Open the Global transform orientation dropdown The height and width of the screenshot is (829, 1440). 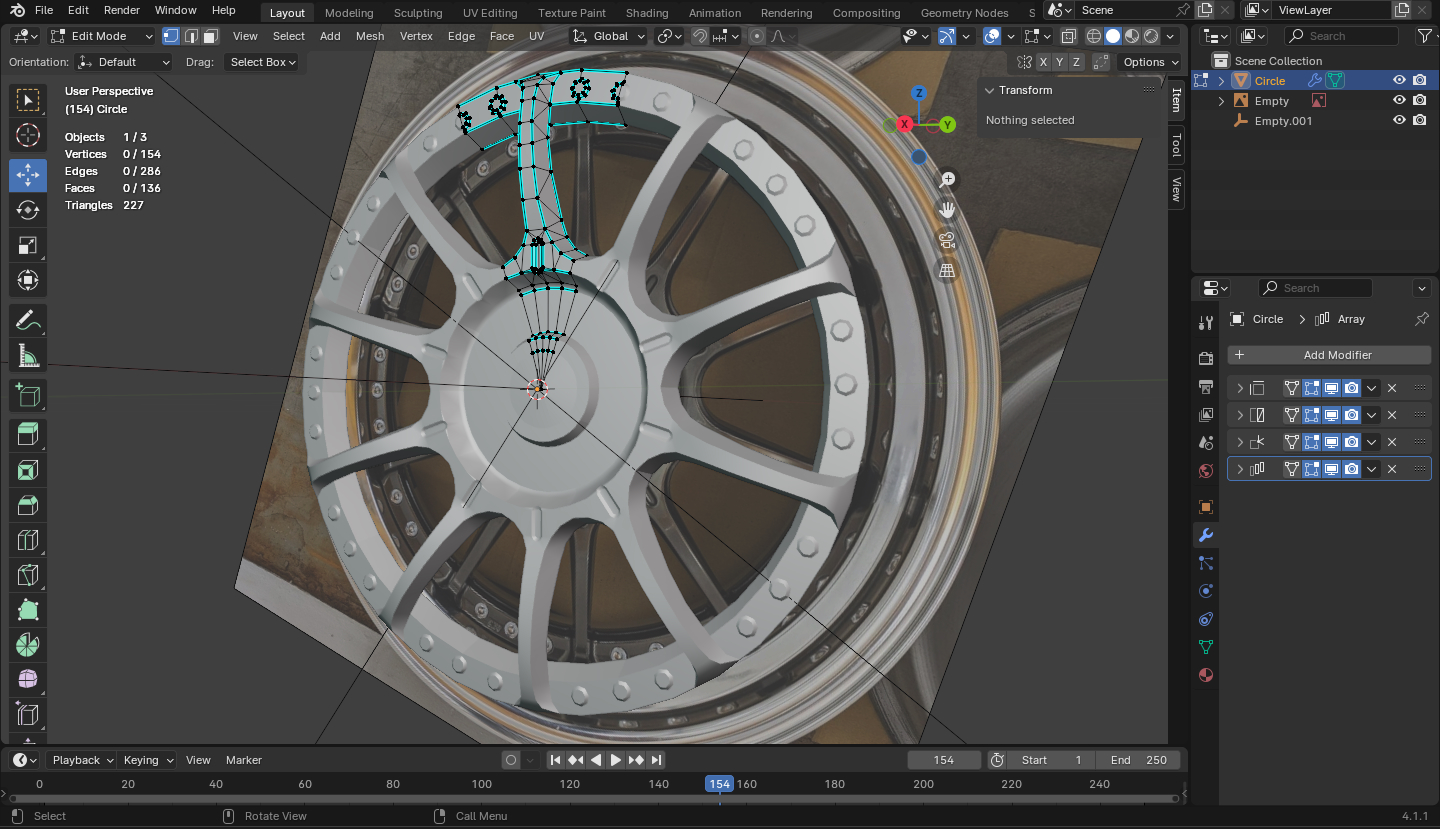(609, 36)
